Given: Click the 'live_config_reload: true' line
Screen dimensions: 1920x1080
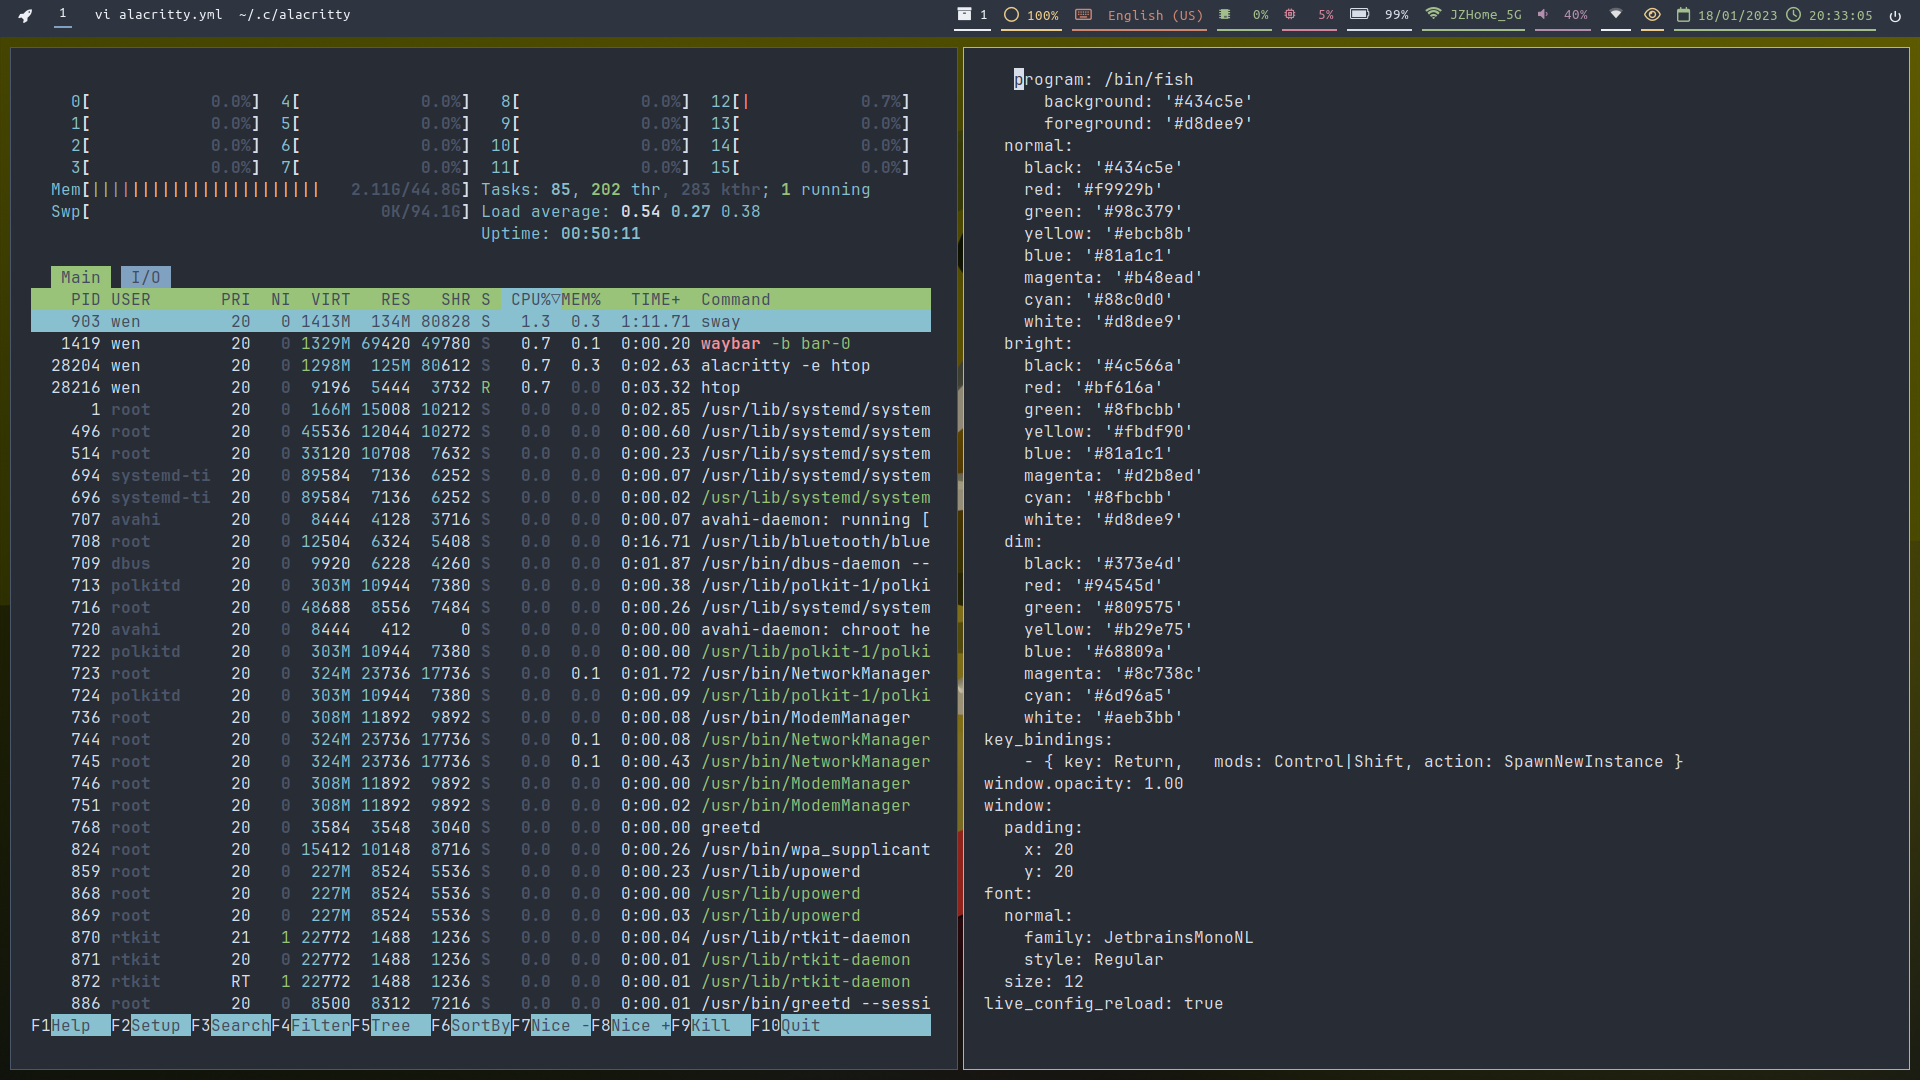Looking at the screenshot, I should [x=1104, y=1003].
